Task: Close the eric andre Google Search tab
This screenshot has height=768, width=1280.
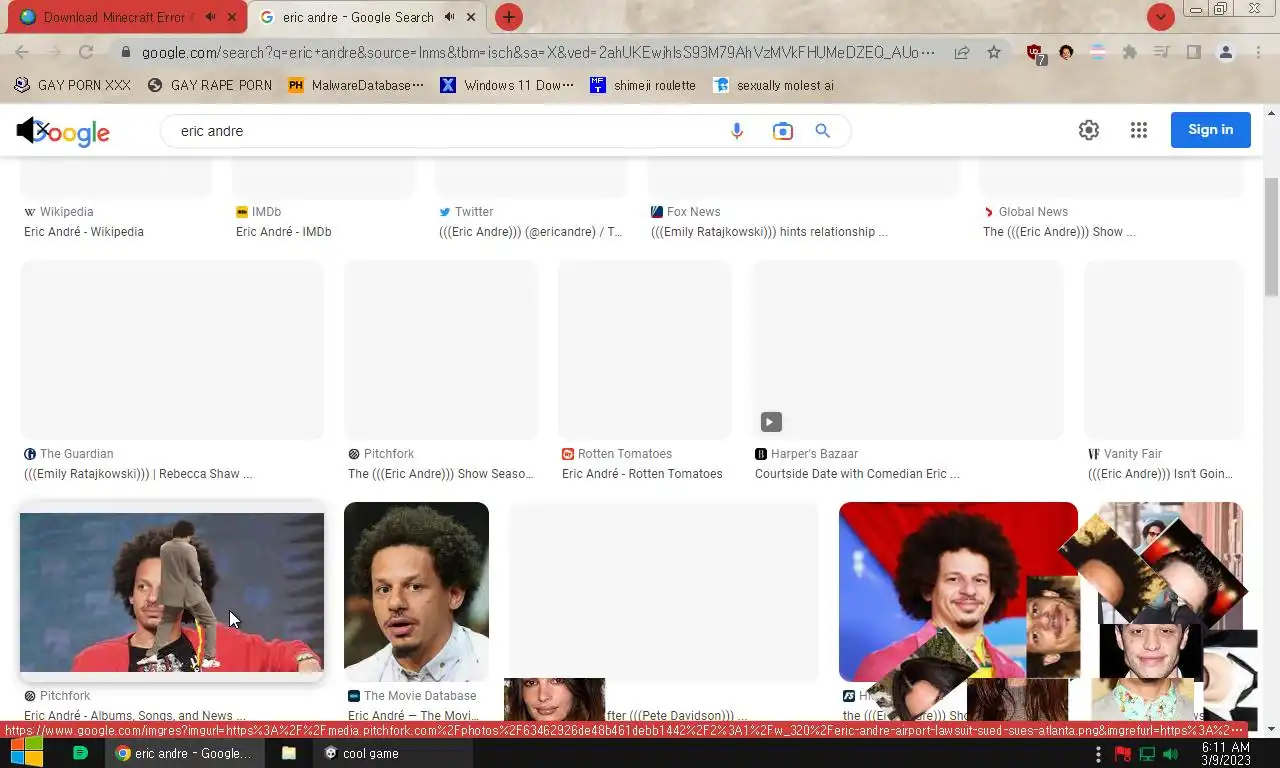Action: pyautogui.click(x=471, y=17)
